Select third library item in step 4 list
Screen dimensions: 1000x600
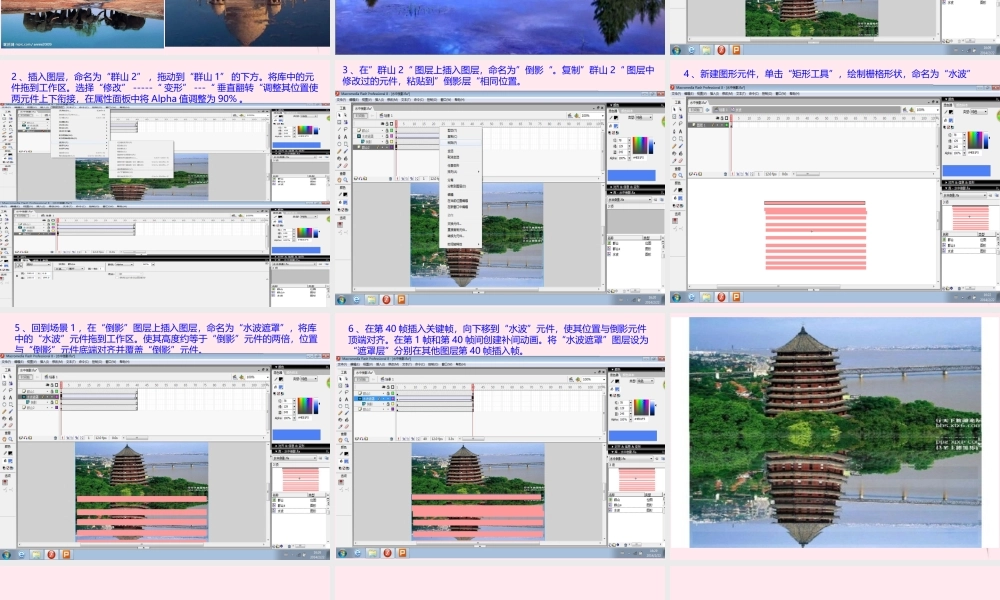tap(969, 251)
